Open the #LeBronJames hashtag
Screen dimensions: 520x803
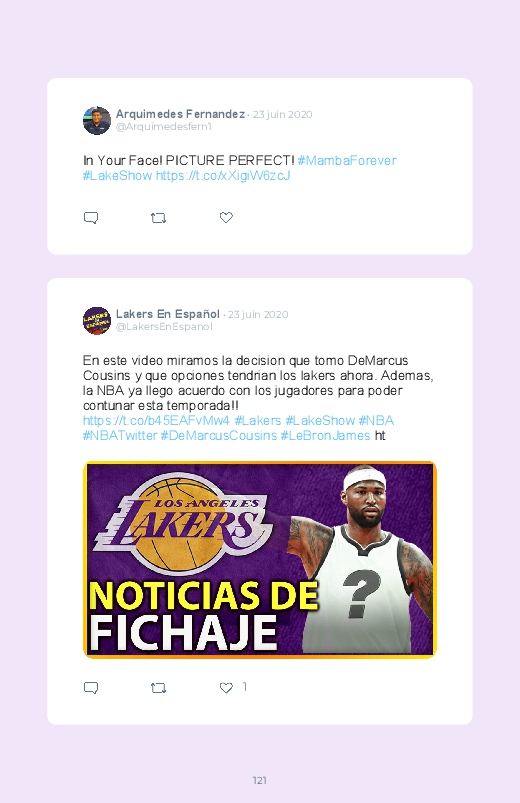(x=325, y=435)
